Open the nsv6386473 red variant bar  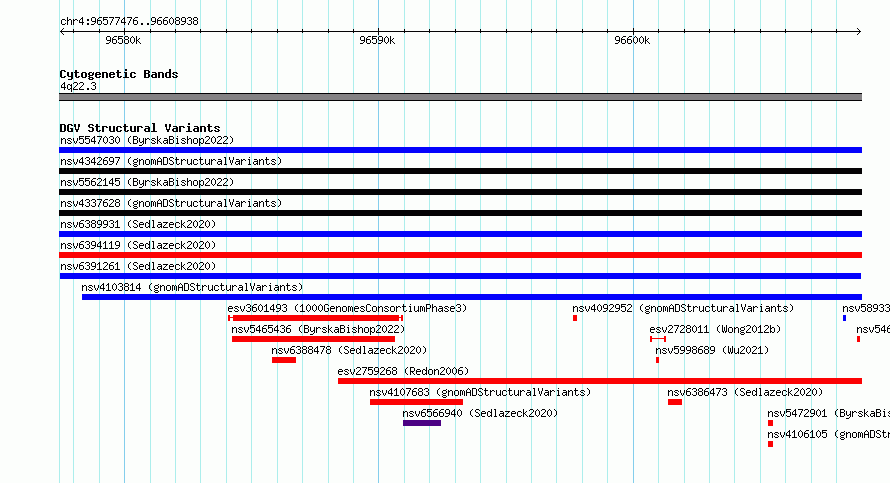675,402
